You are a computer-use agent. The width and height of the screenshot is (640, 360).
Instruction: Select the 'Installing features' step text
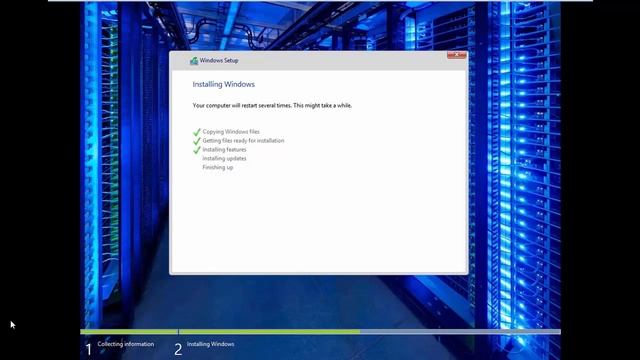pos(224,150)
